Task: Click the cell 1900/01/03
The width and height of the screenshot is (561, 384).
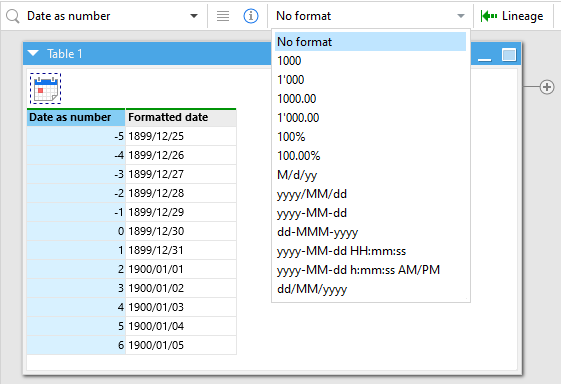Action: click(x=181, y=307)
